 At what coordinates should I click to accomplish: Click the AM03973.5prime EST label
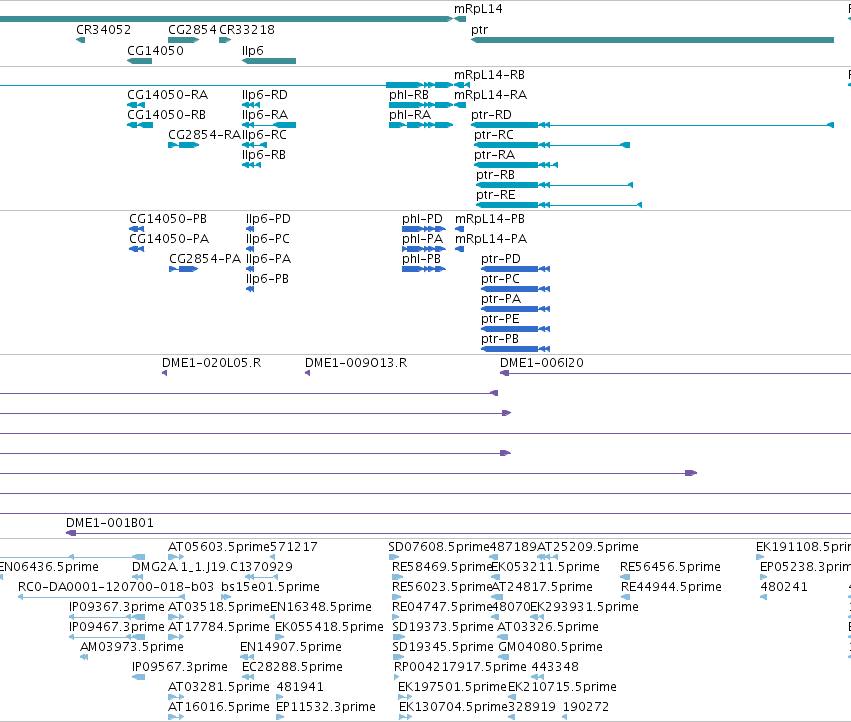pos(132,647)
